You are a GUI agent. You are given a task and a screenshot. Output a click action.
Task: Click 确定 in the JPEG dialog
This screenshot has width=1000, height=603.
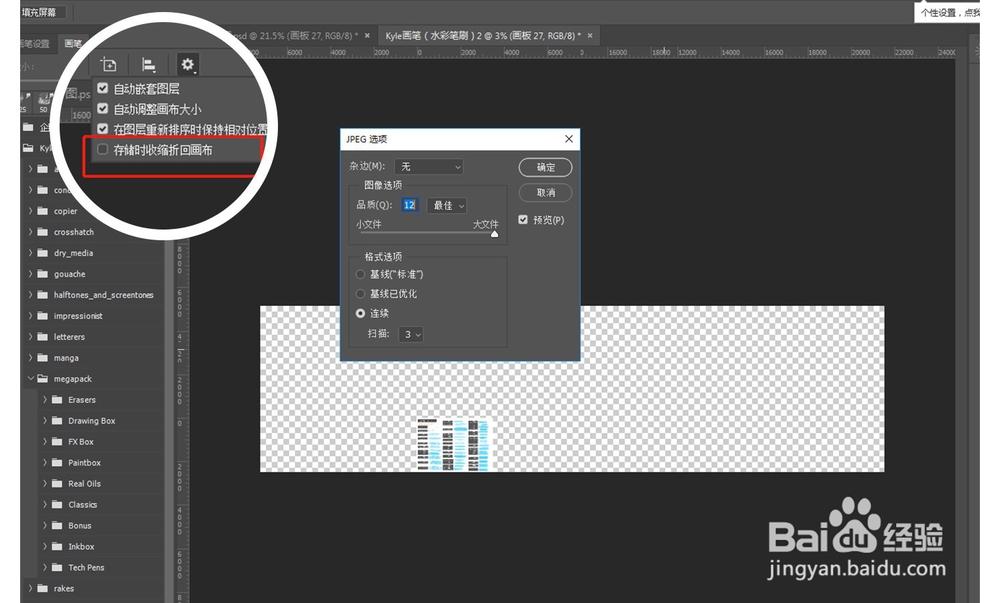(x=545, y=168)
